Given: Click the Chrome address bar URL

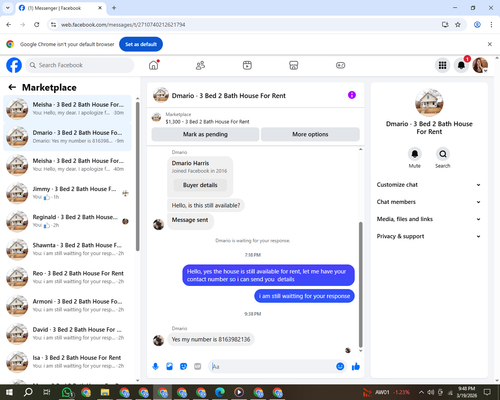Looking at the screenshot, I should click(123, 25).
